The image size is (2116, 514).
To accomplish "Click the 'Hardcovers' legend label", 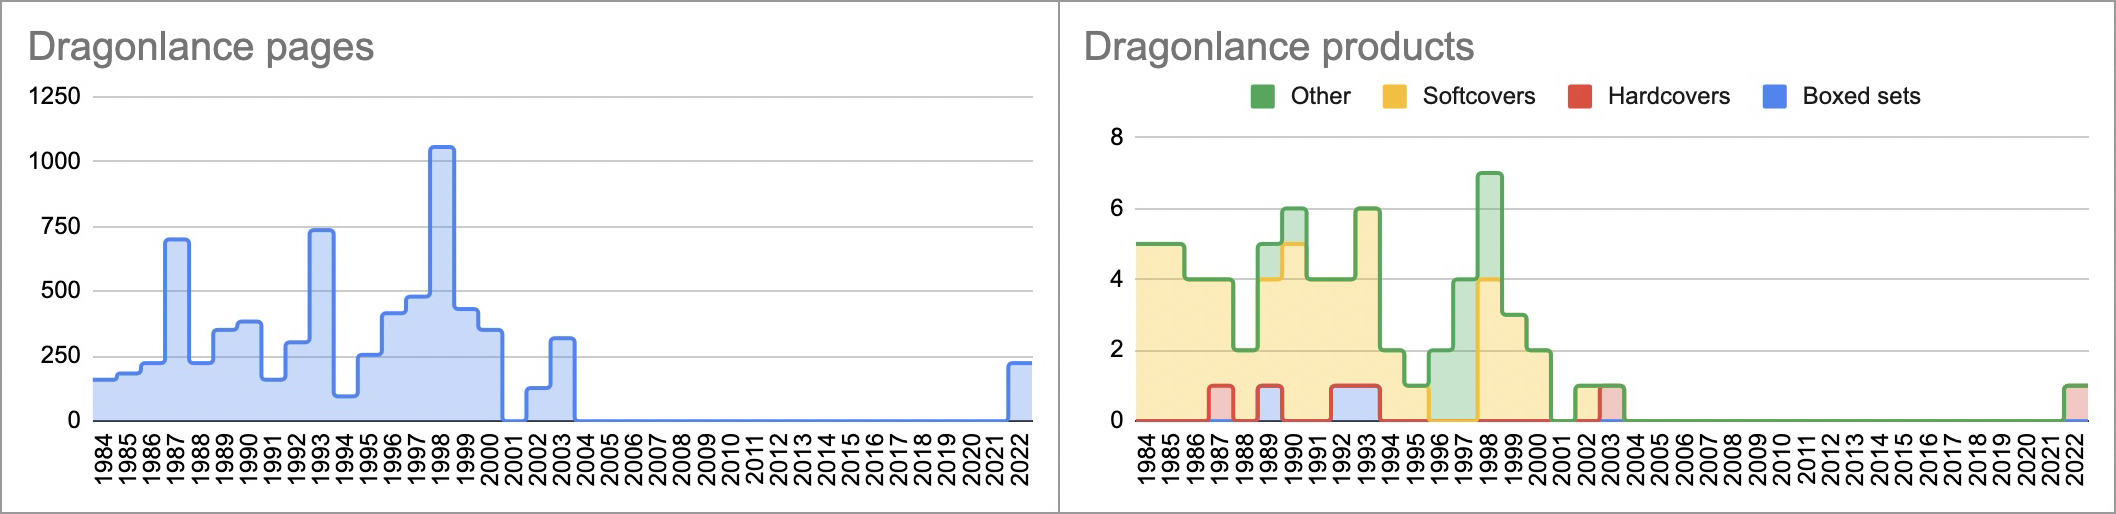I will [1669, 96].
